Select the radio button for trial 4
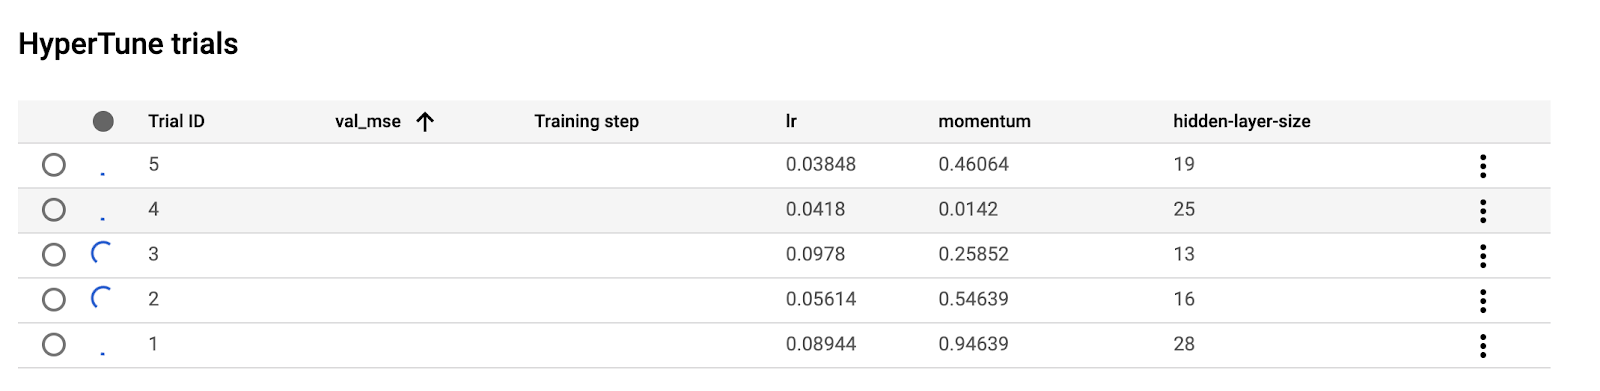 click(54, 210)
